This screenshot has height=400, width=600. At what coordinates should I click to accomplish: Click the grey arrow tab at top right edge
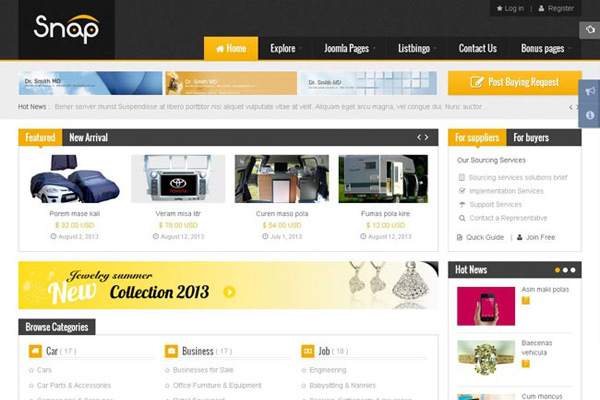click(x=590, y=29)
